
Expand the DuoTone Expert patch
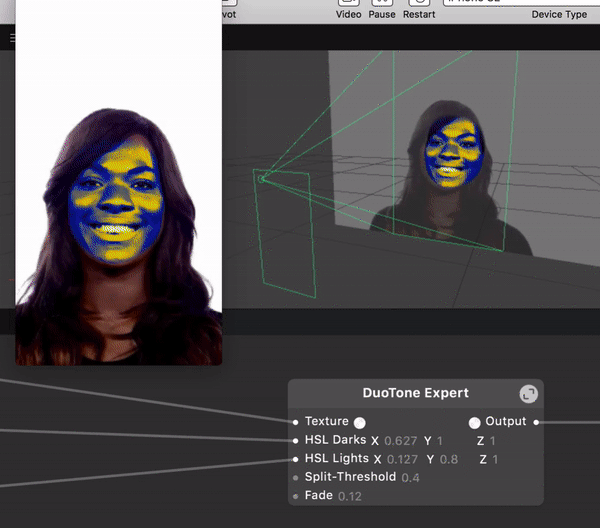click(x=528, y=394)
